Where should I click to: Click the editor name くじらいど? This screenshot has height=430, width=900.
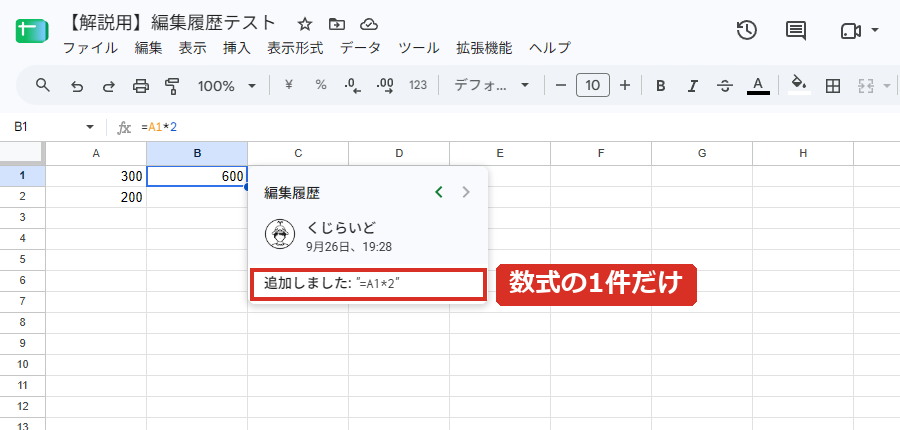(341, 227)
